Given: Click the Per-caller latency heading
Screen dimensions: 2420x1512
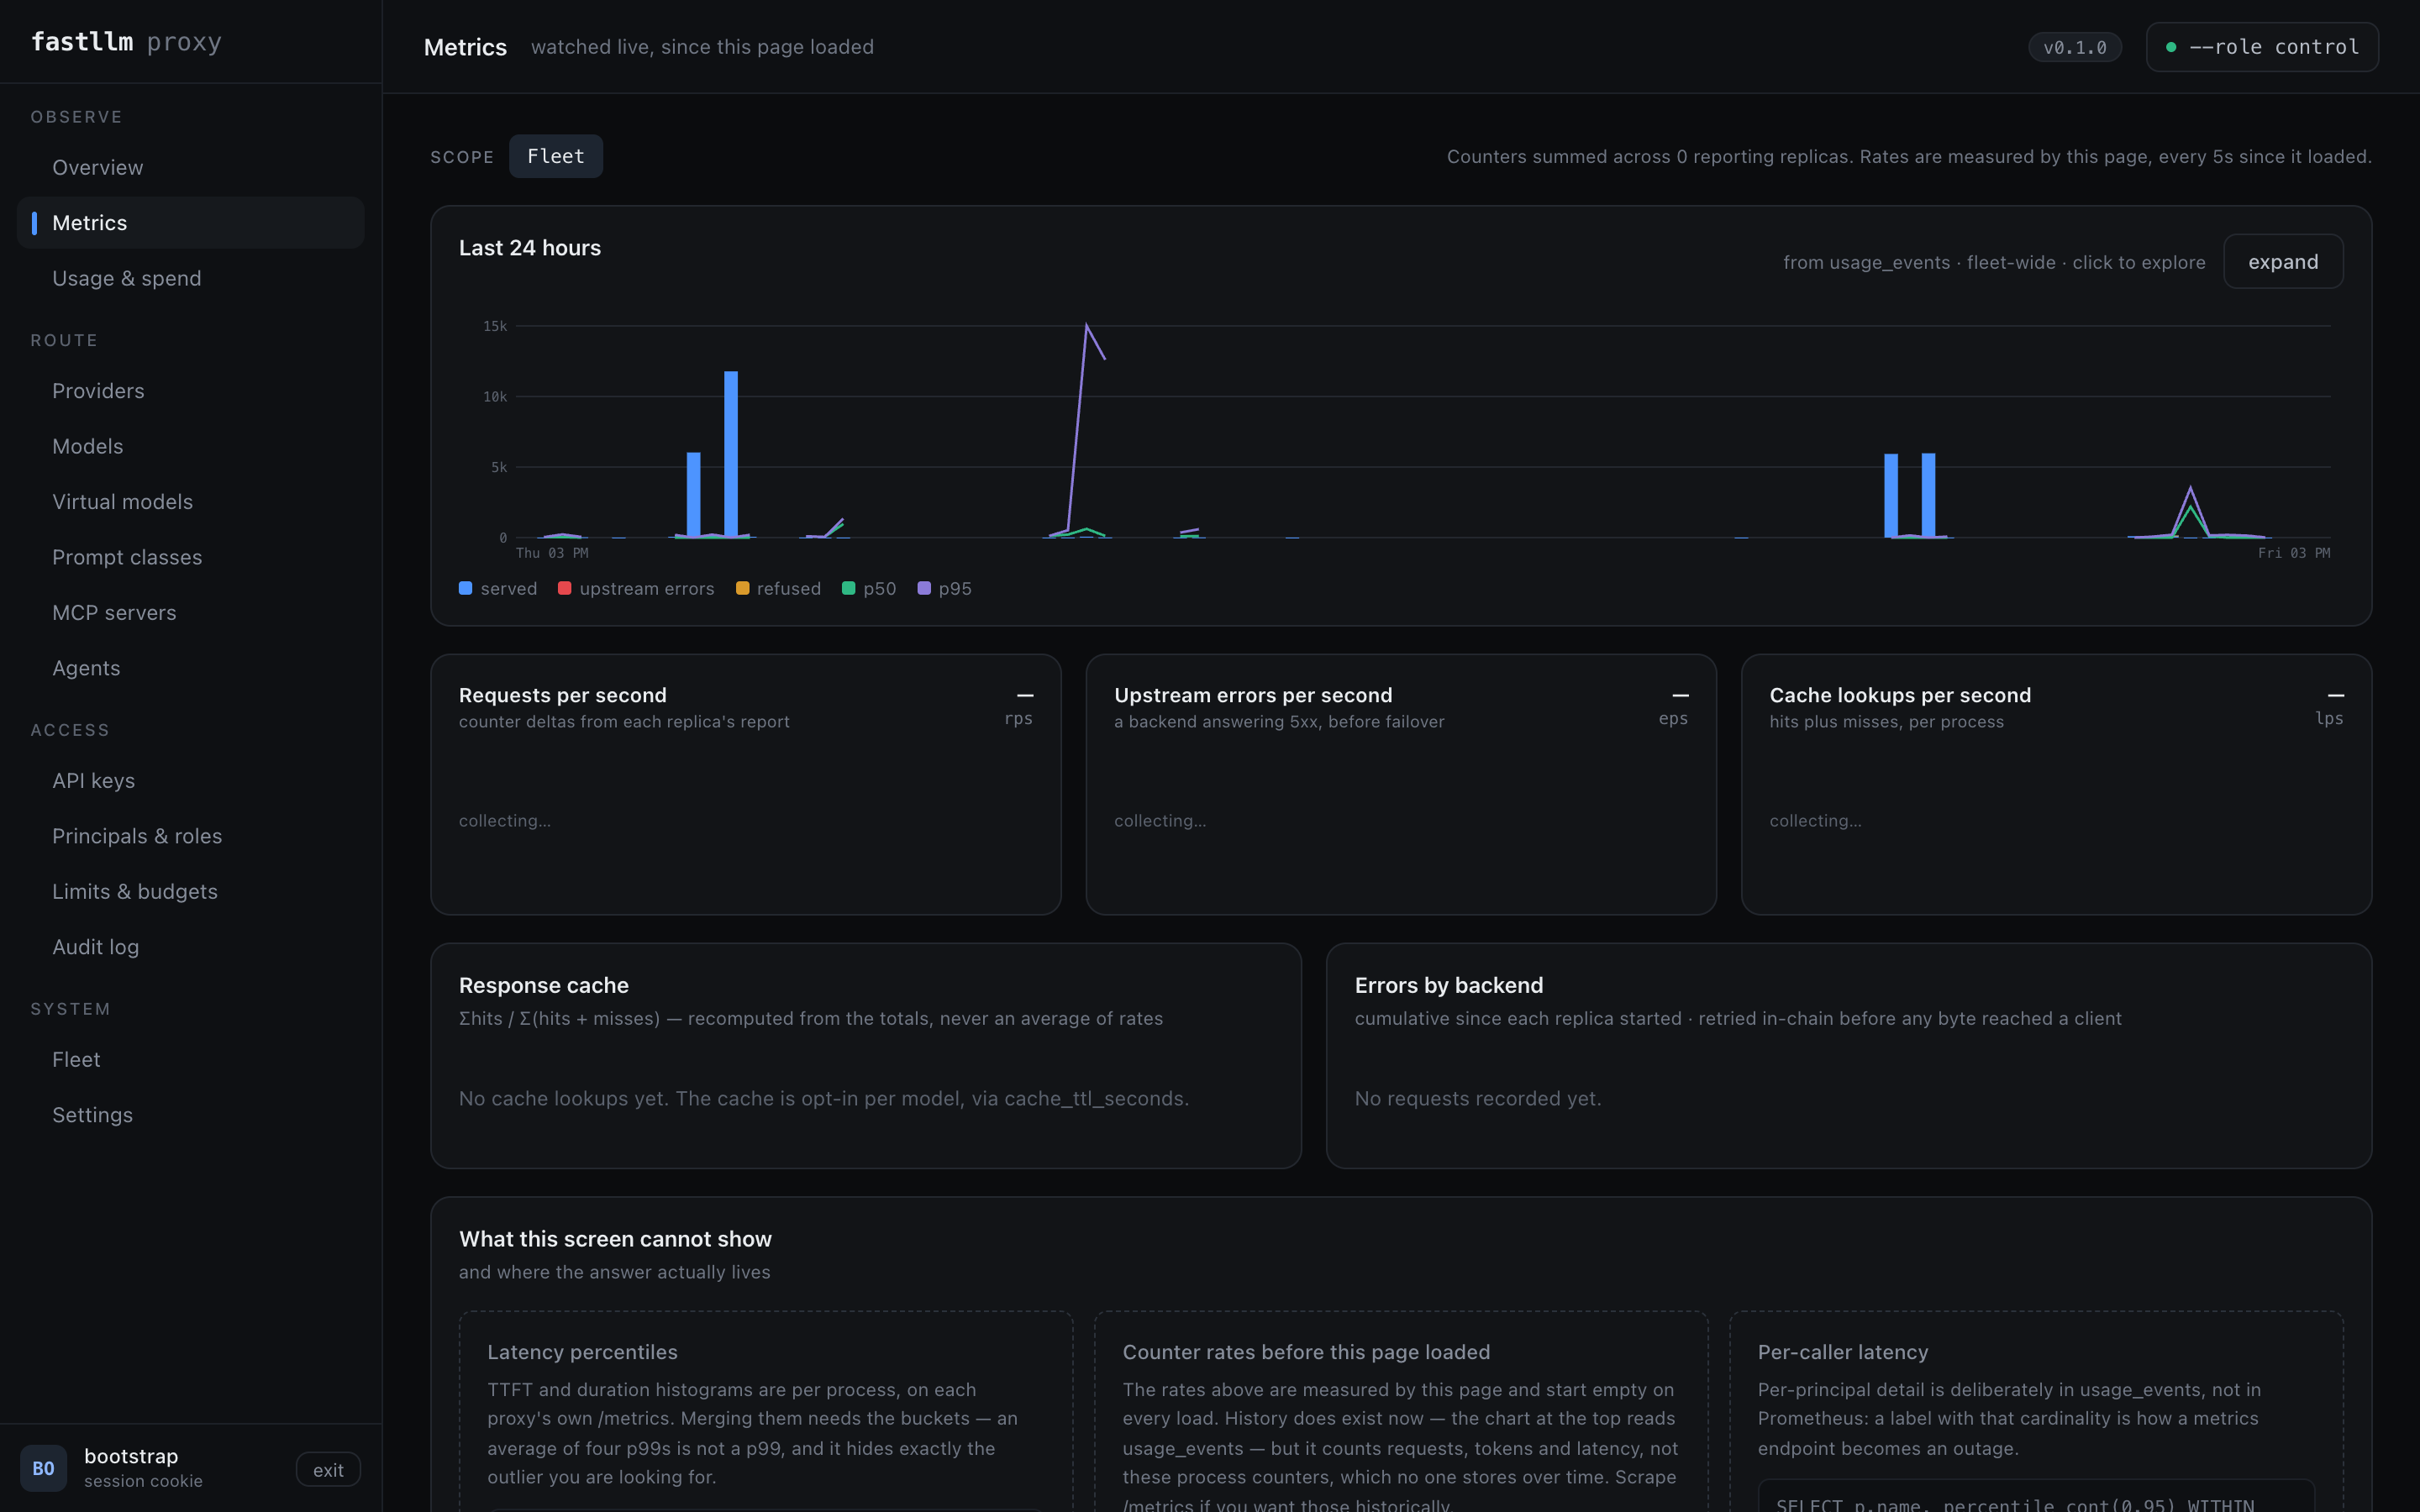Looking at the screenshot, I should [1843, 1352].
